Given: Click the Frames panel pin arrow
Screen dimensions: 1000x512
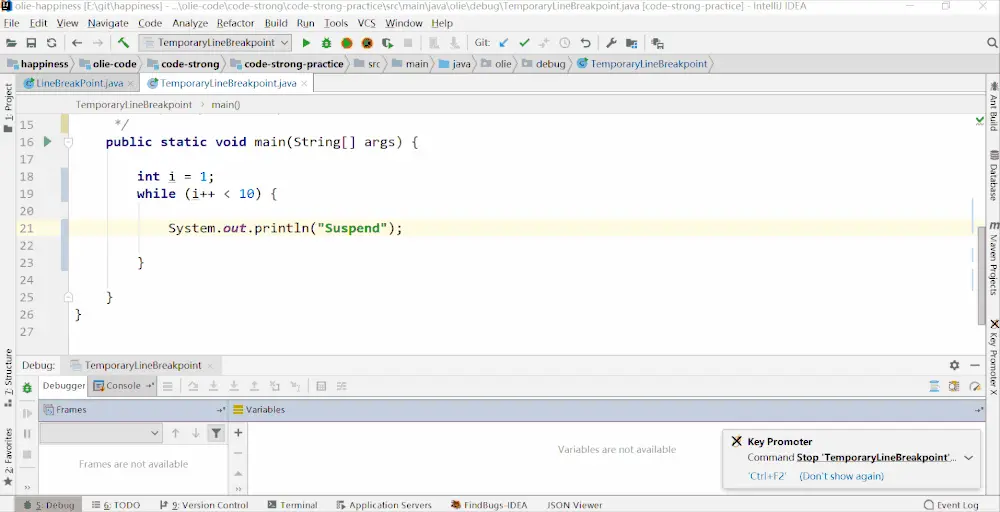Looking at the screenshot, I should 221,410.
